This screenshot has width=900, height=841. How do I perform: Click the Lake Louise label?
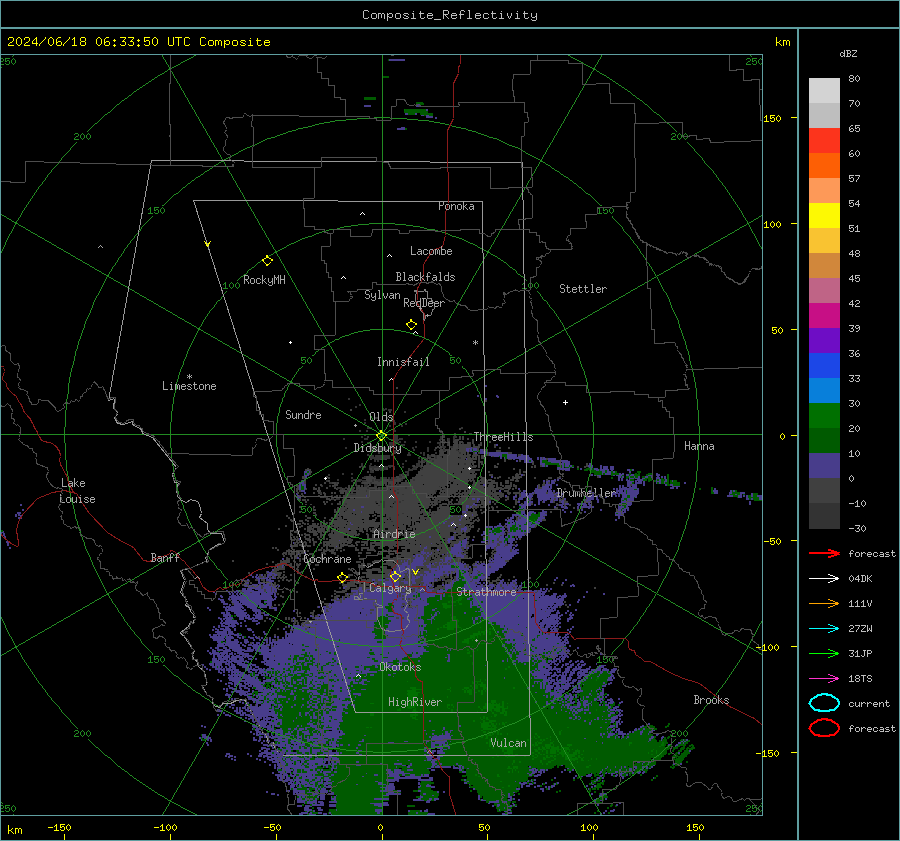[x=77, y=491]
